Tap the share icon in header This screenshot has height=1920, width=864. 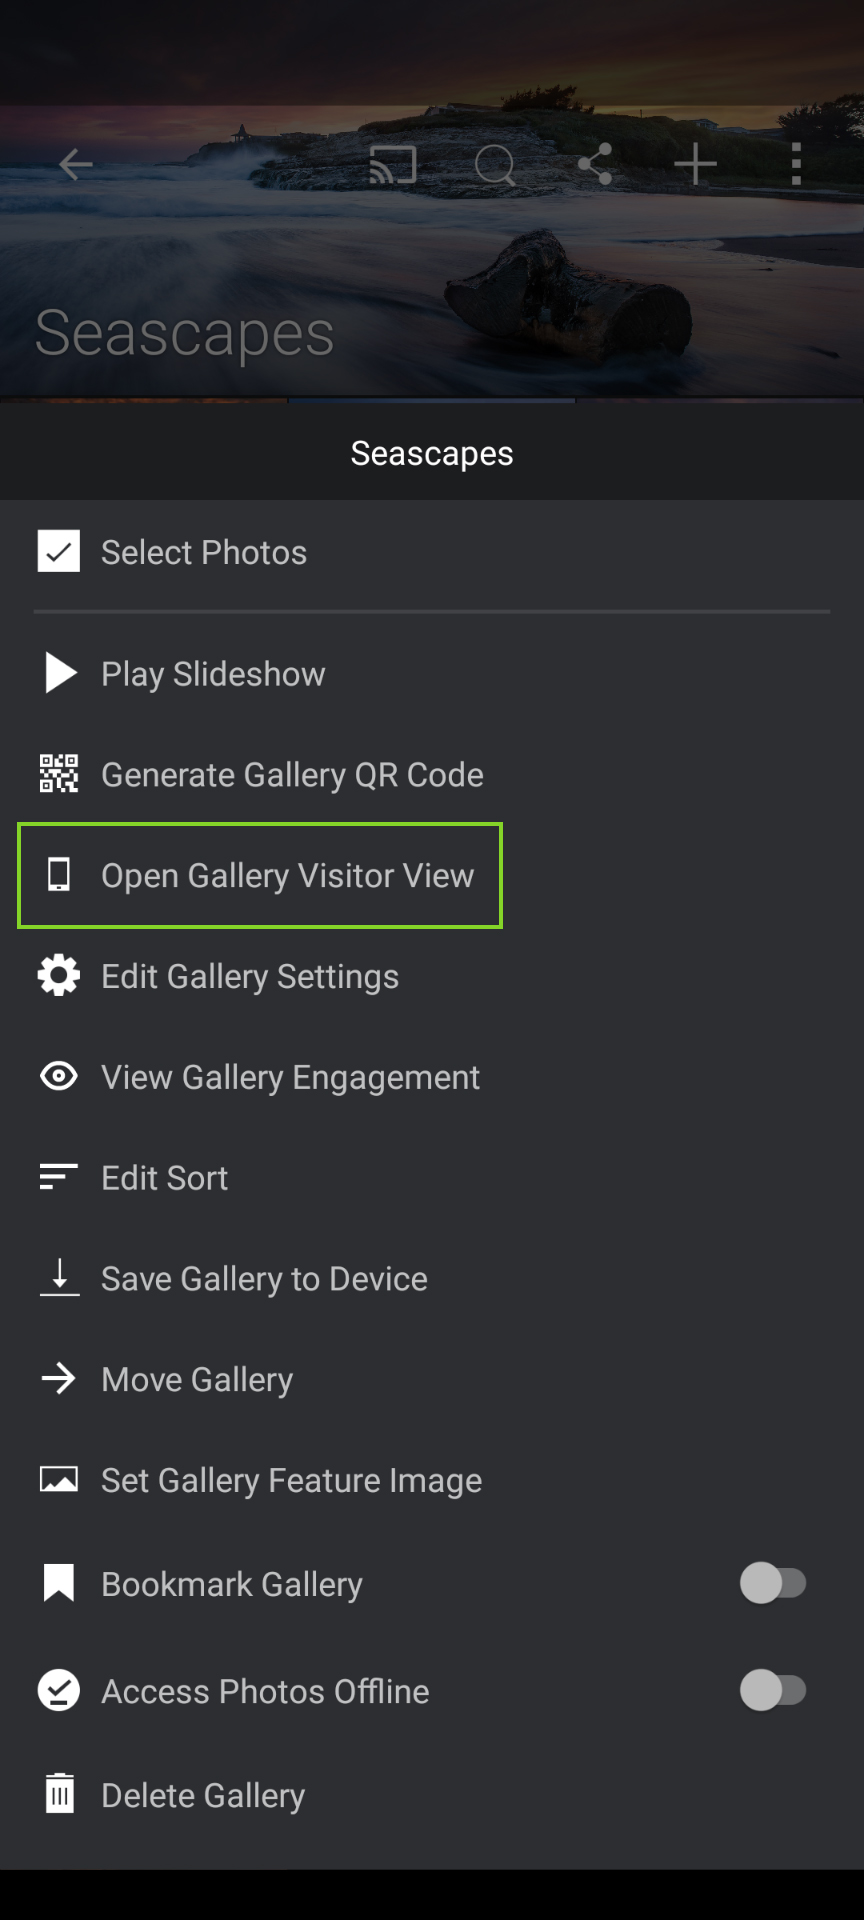[595, 164]
